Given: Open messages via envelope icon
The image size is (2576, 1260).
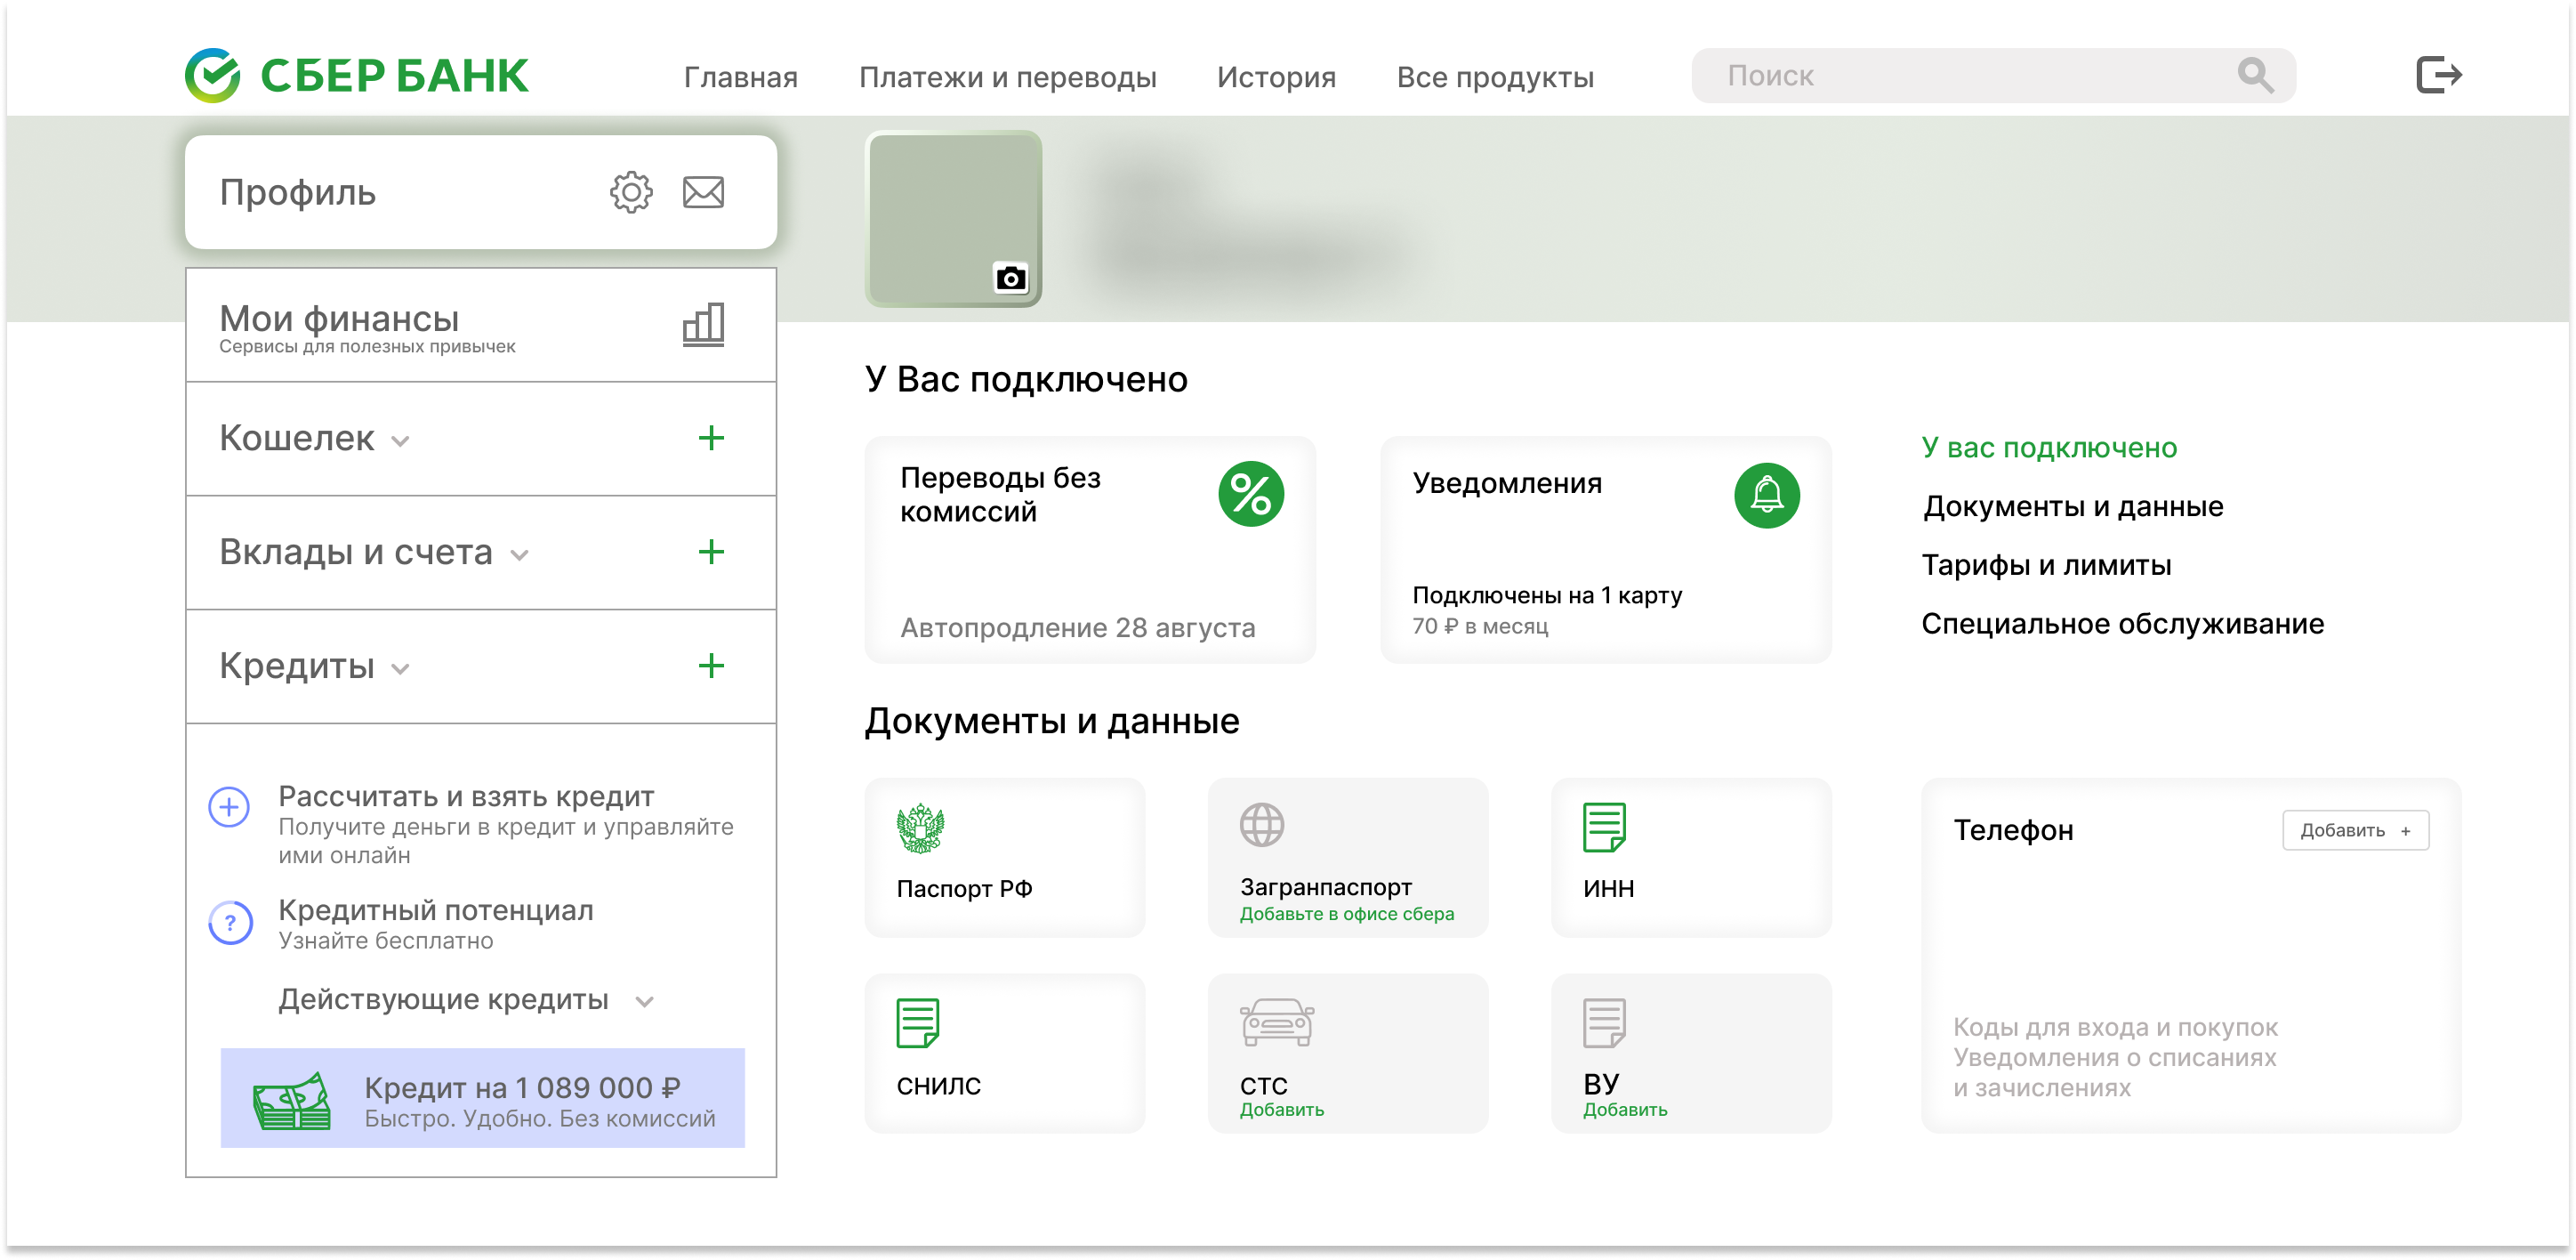Looking at the screenshot, I should 703,192.
